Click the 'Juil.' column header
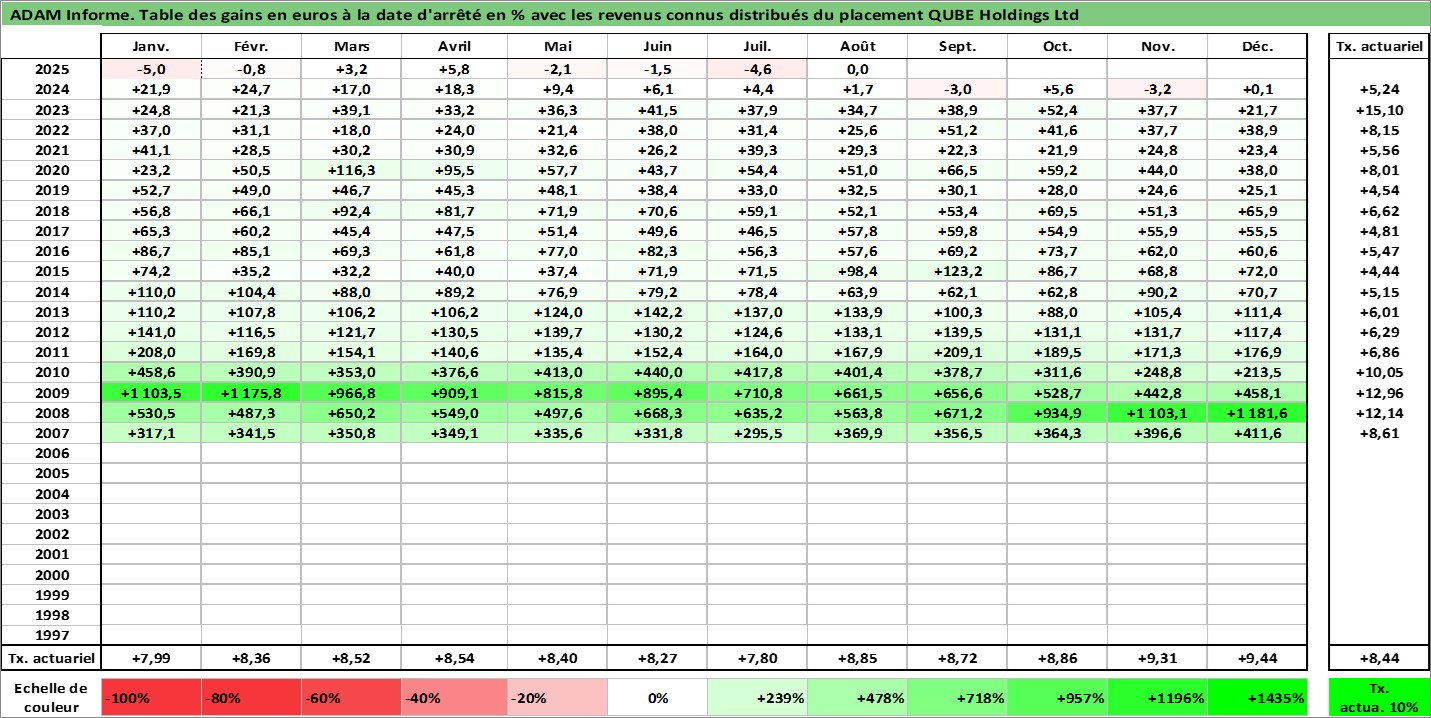Screen dimensions: 1431x718 757,46
